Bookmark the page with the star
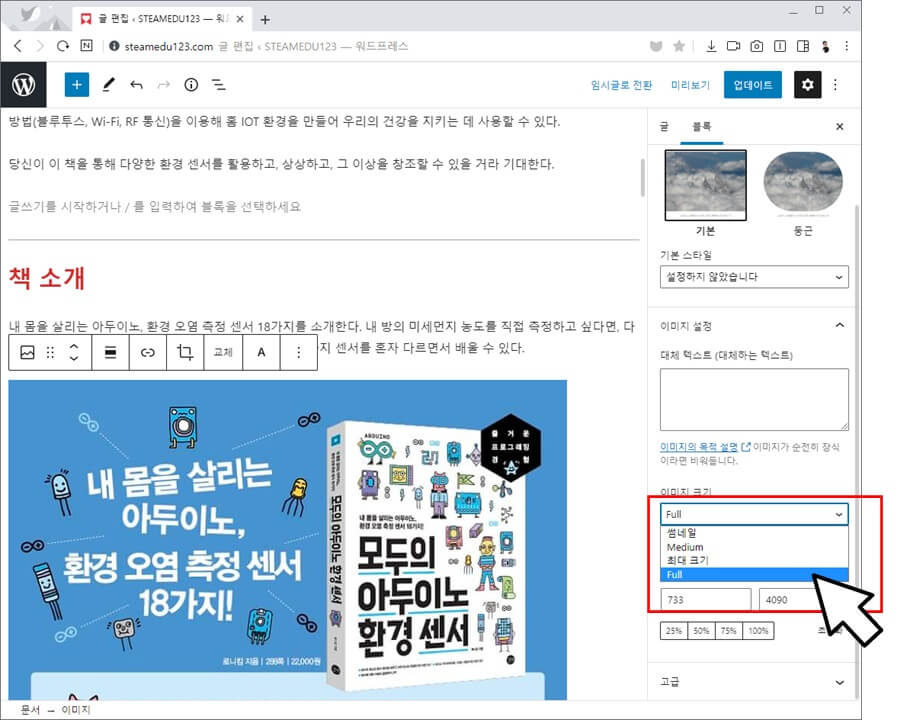 click(679, 46)
